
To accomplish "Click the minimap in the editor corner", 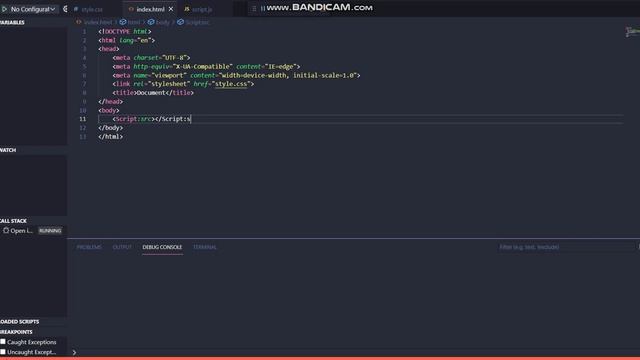I will (632, 31).
